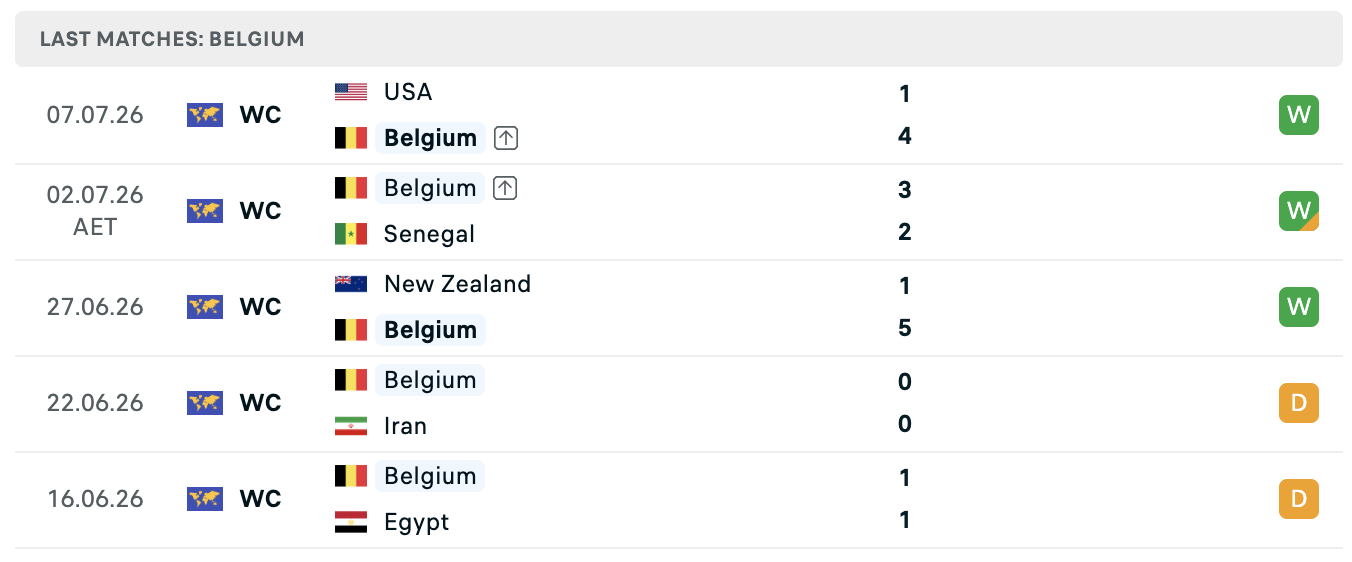The image size is (1352, 562).
Task: Open the New Zealand team link
Action: click(457, 284)
